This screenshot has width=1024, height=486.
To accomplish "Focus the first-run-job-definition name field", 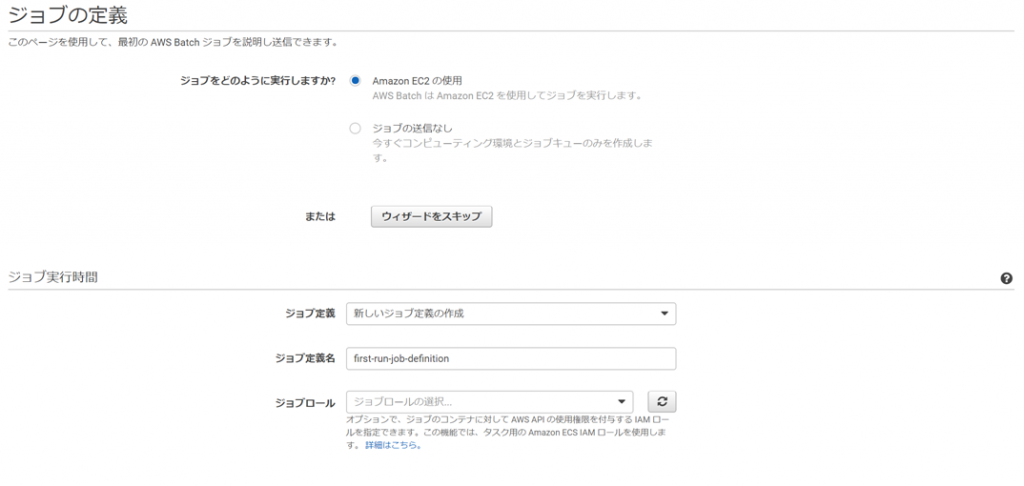I will point(510,358).
